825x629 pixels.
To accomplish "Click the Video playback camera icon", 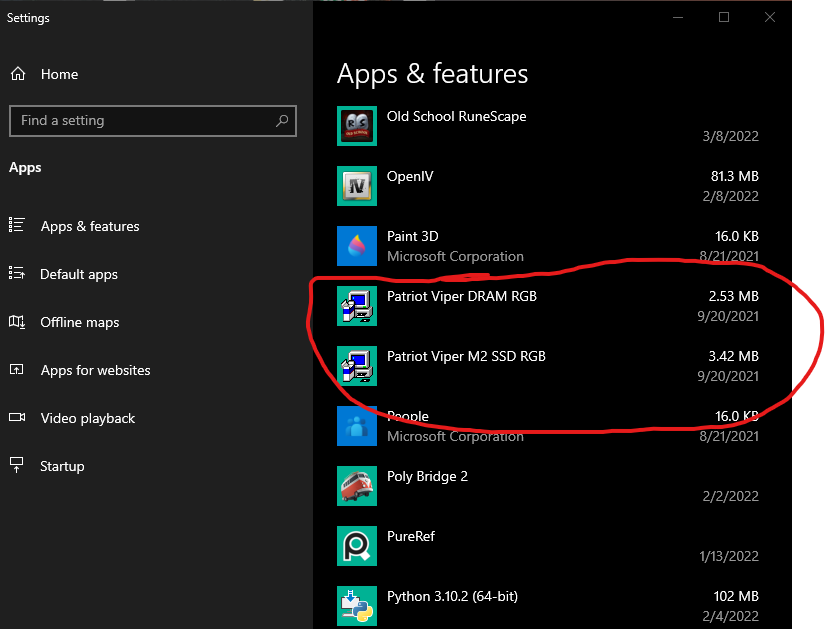I will [x=17, y=417].
